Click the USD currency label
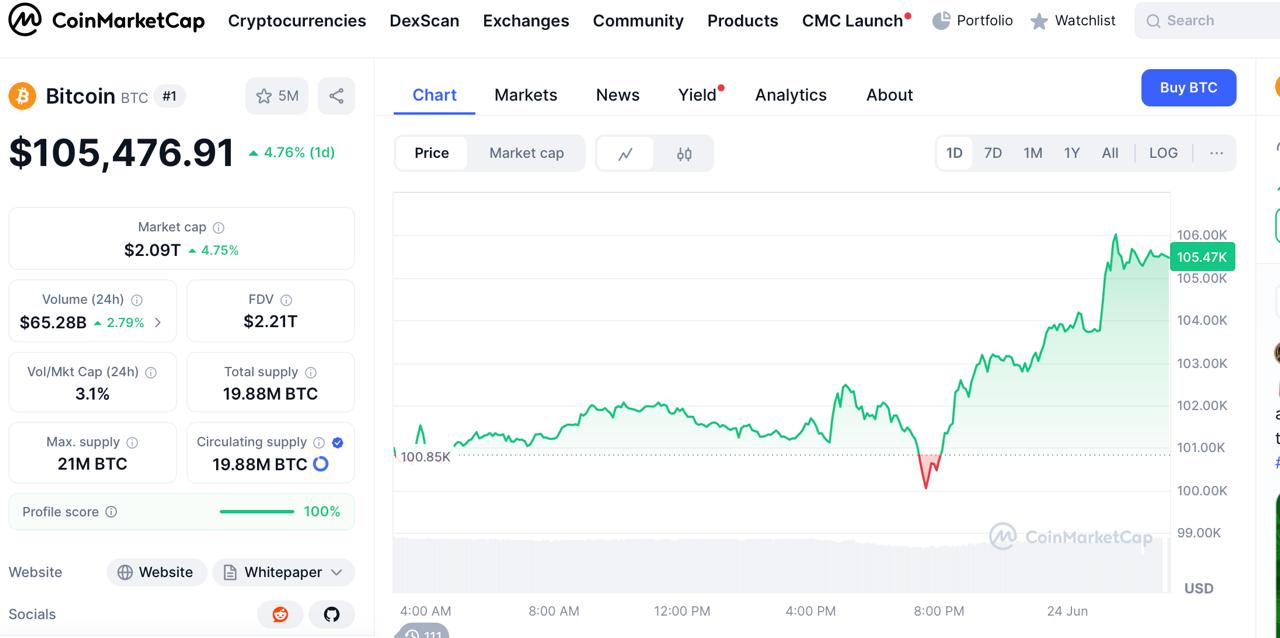This screenshot has width=1280, height=638. coord(1199,588)
